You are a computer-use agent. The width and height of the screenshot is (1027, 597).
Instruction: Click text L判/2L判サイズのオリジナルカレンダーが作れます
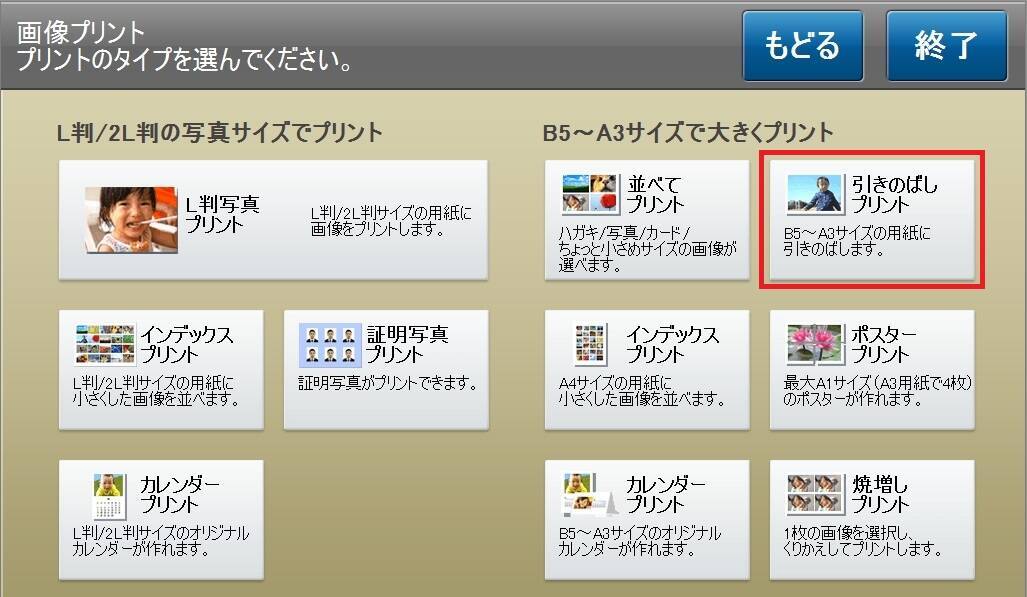160,541
